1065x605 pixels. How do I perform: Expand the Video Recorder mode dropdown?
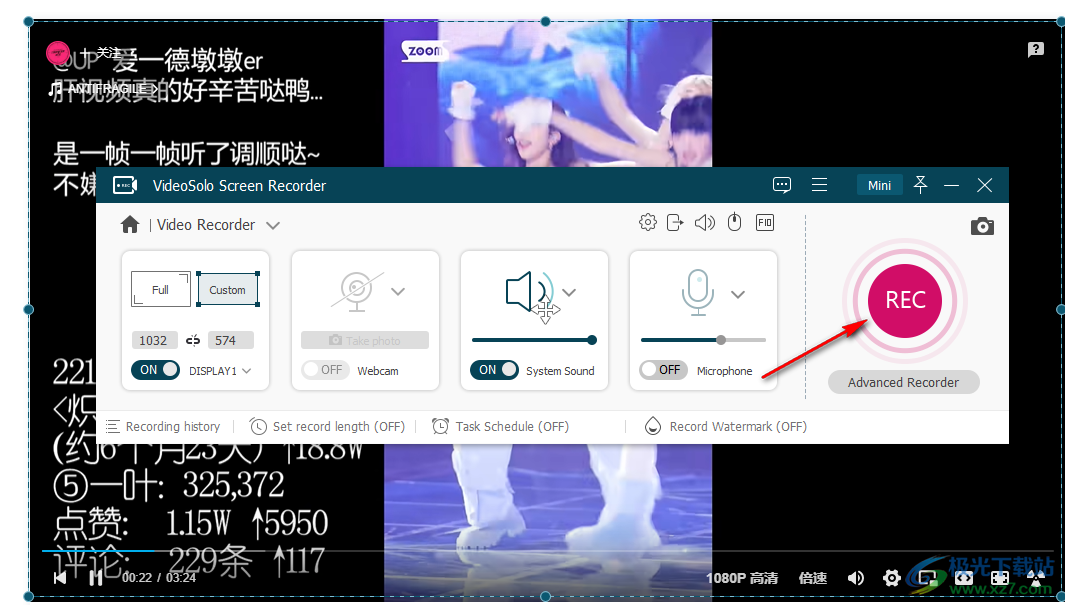(272, 225)
